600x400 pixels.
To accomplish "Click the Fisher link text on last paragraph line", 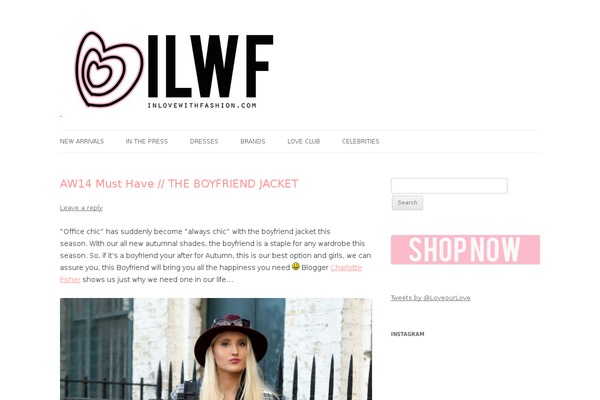I will [70, 279].
